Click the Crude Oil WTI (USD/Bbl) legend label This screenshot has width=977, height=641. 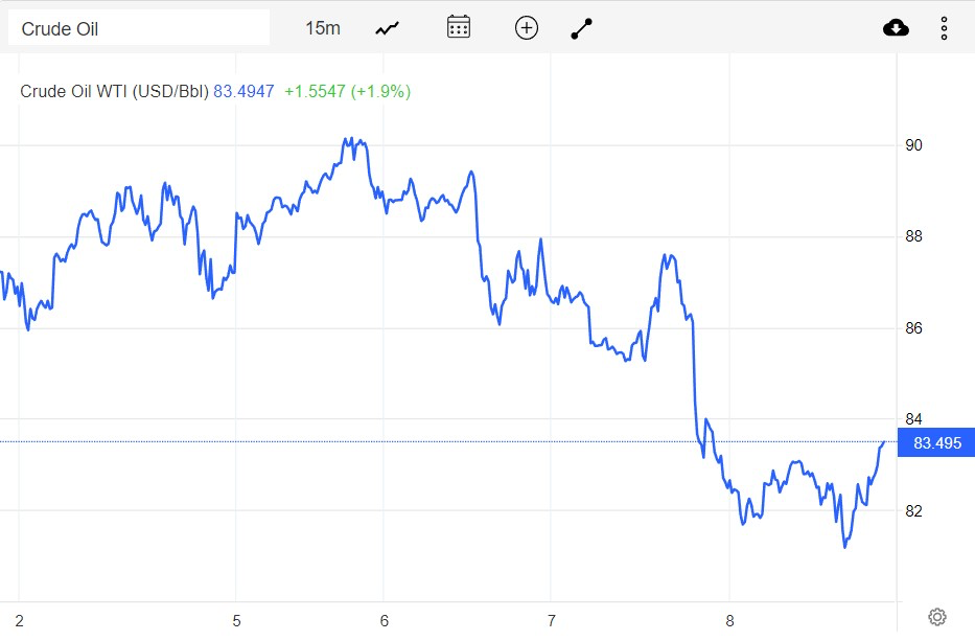tap(114, 91)
